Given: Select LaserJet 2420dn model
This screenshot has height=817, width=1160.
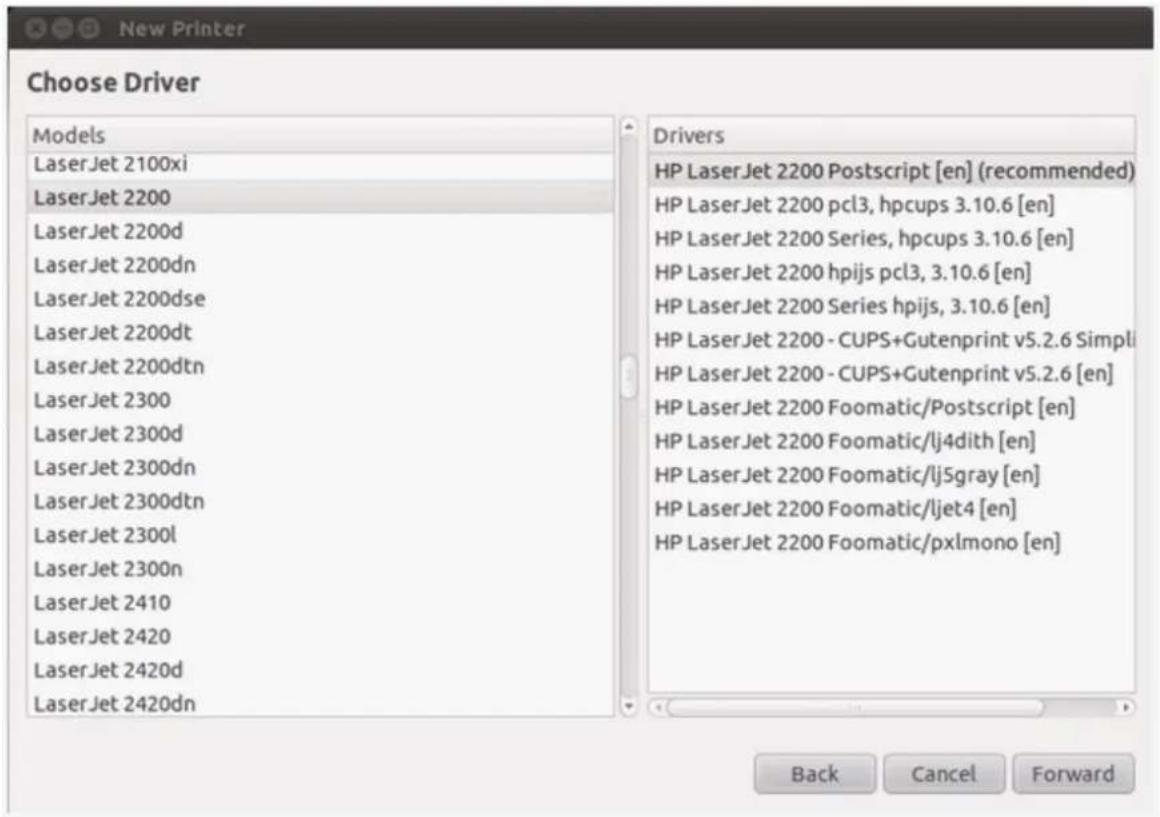Looking at the screenshot, I should pos(320,703).
